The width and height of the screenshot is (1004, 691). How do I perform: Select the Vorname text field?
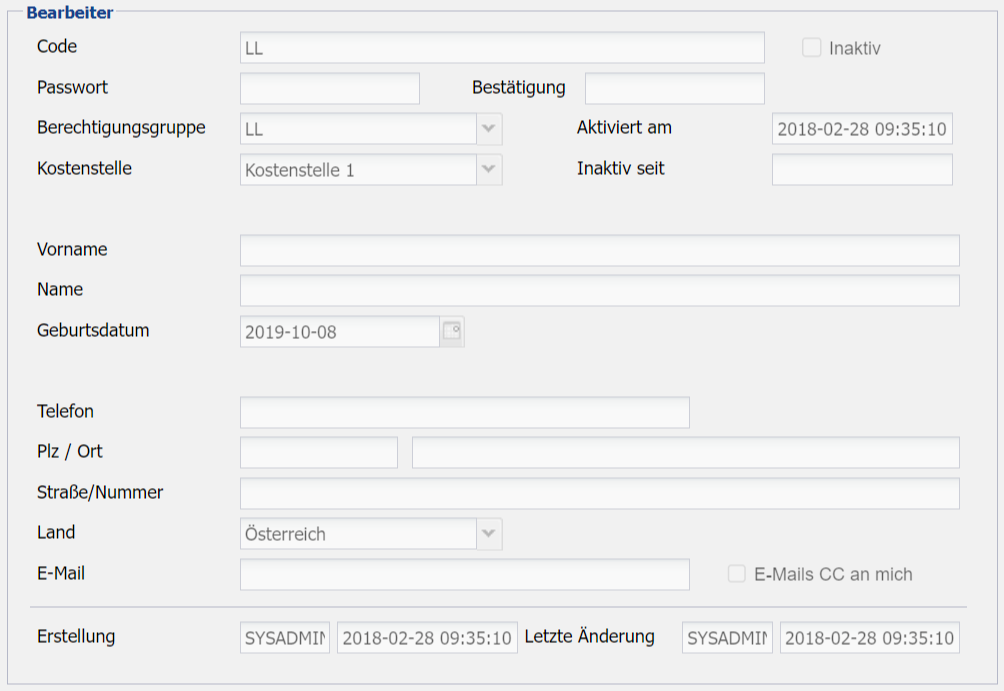point(599,251)
